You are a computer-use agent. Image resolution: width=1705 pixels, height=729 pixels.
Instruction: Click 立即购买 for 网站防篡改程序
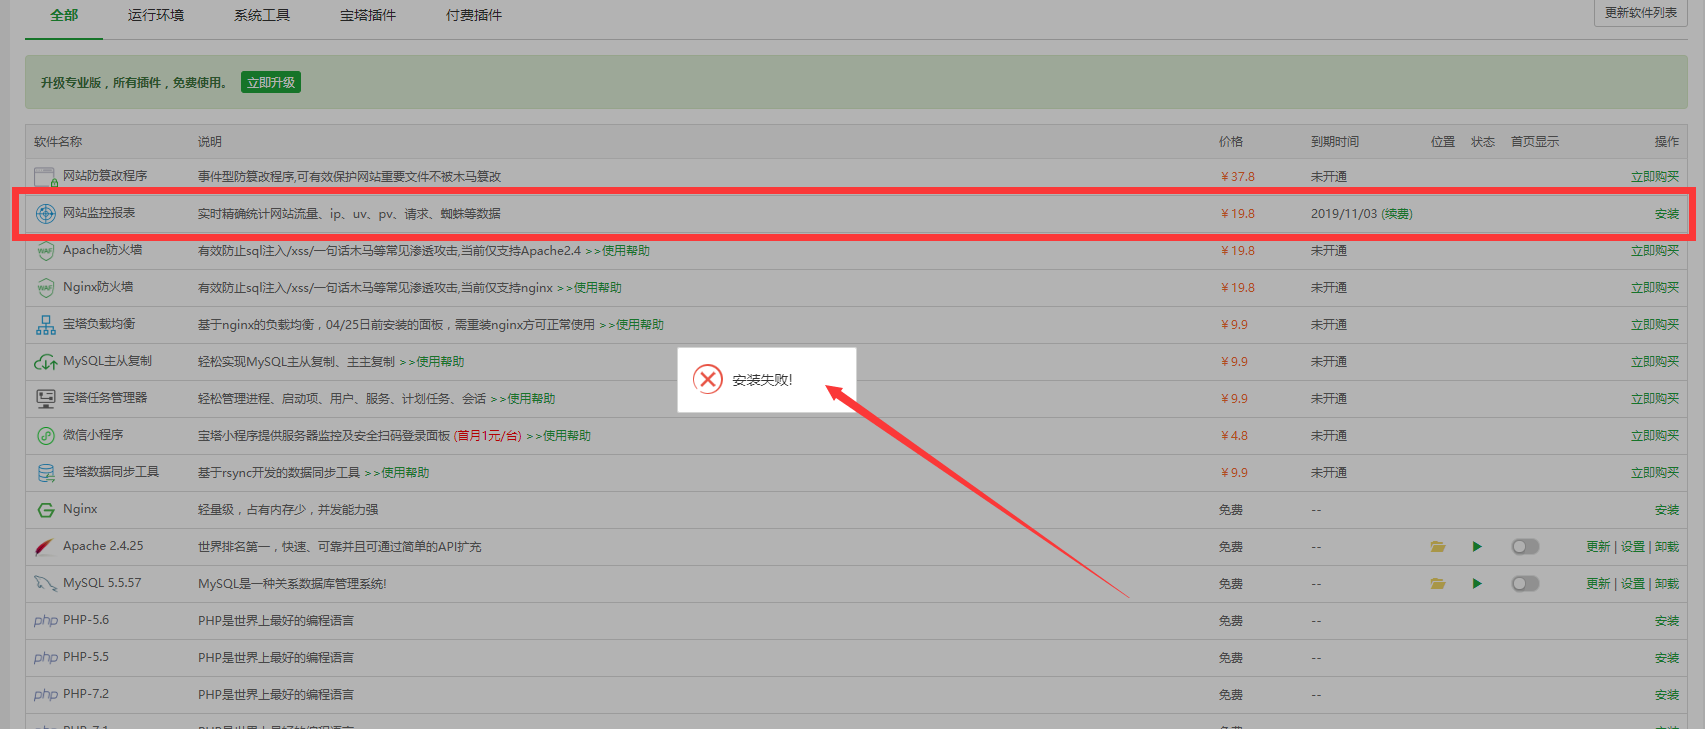[x=1655, y=177]
